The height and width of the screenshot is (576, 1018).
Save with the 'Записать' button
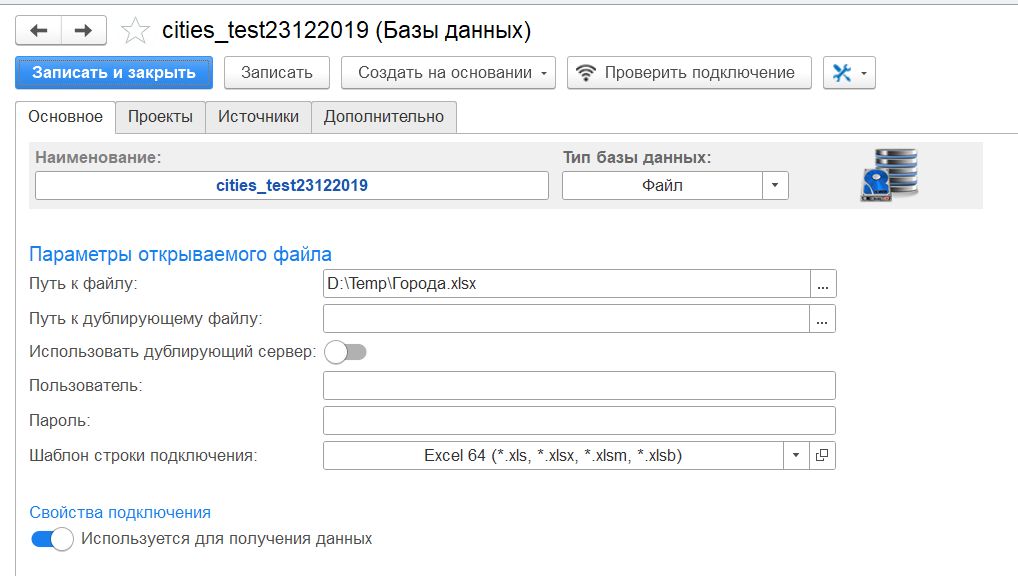[277, 73]
